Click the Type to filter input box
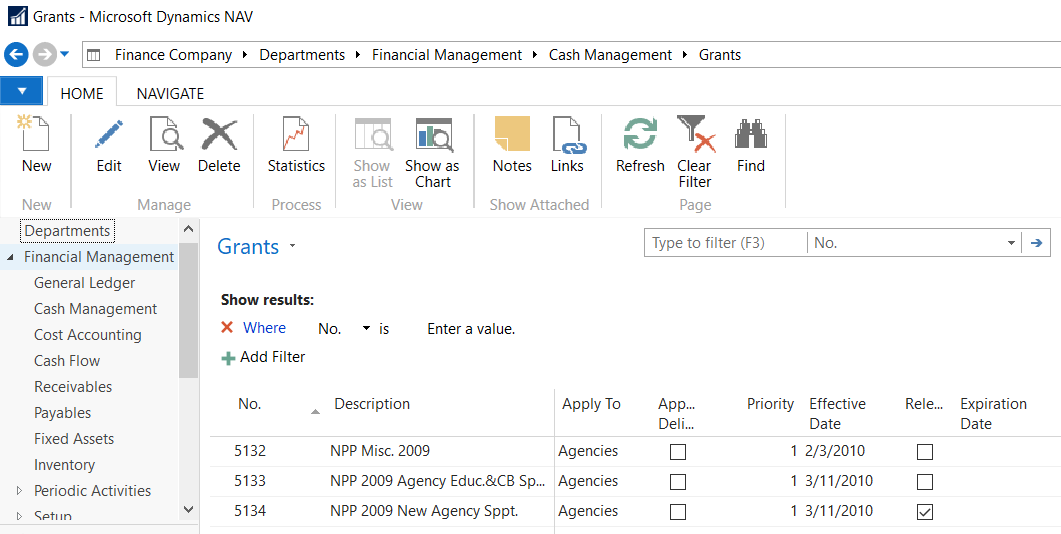The width and height of the screenshot is (1061, 534). coord(725,243)
